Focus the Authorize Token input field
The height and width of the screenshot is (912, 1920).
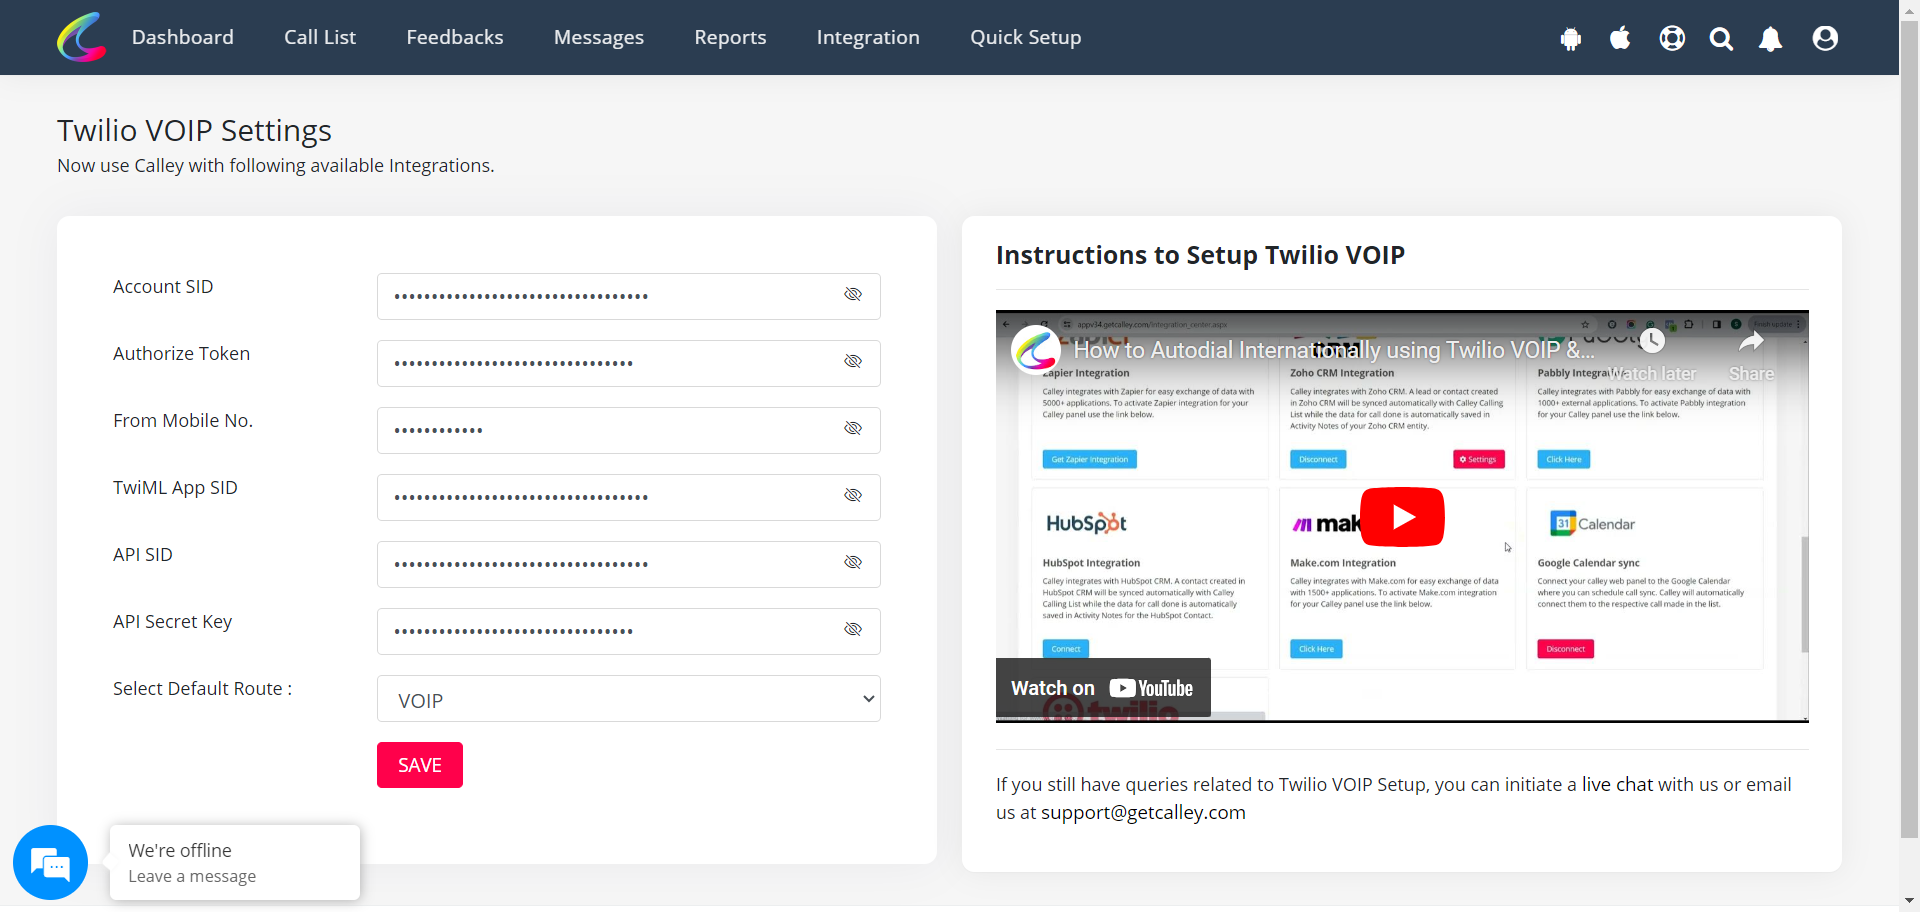tap(629, 363)
